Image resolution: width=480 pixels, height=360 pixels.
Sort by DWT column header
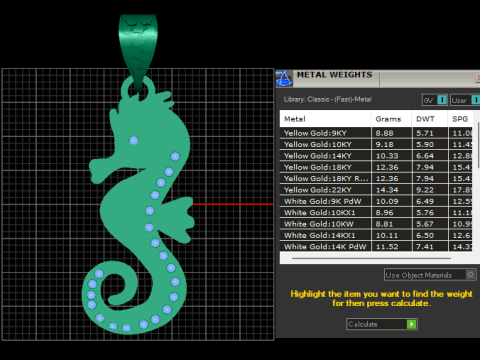click(x=430, y=119)
